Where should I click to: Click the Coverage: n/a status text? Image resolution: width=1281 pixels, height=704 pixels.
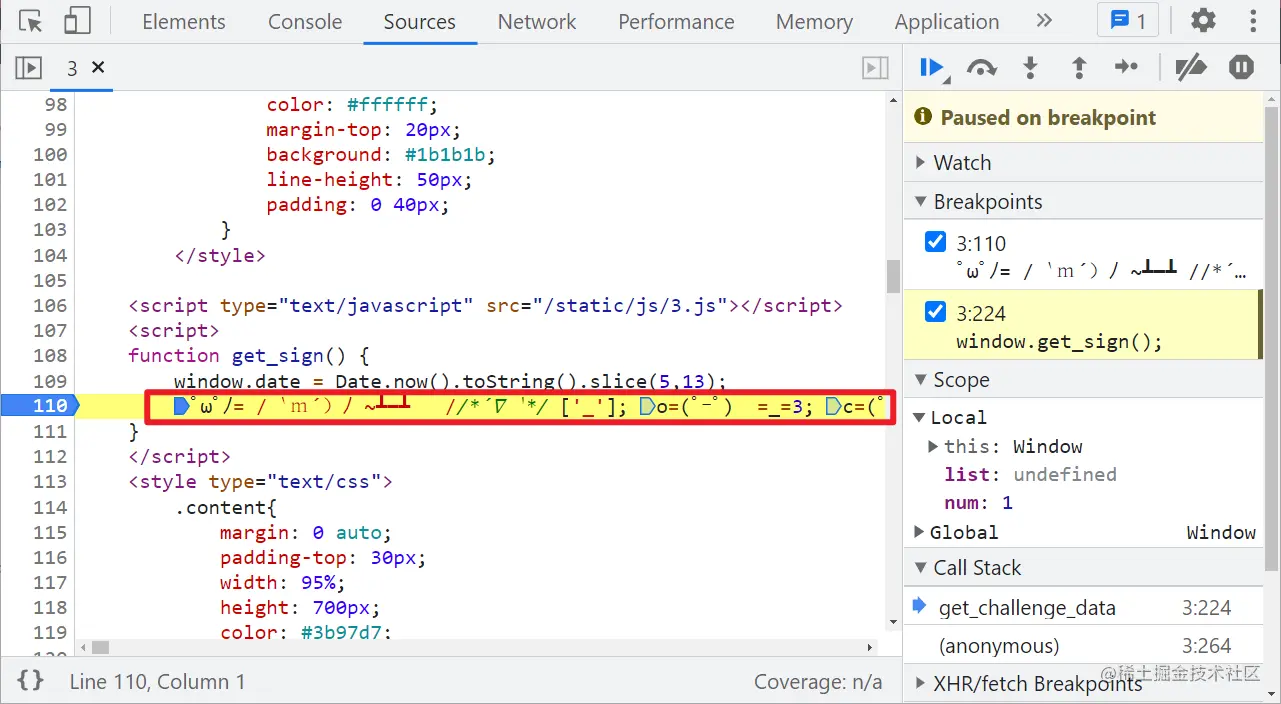click(x=818, y=681)
